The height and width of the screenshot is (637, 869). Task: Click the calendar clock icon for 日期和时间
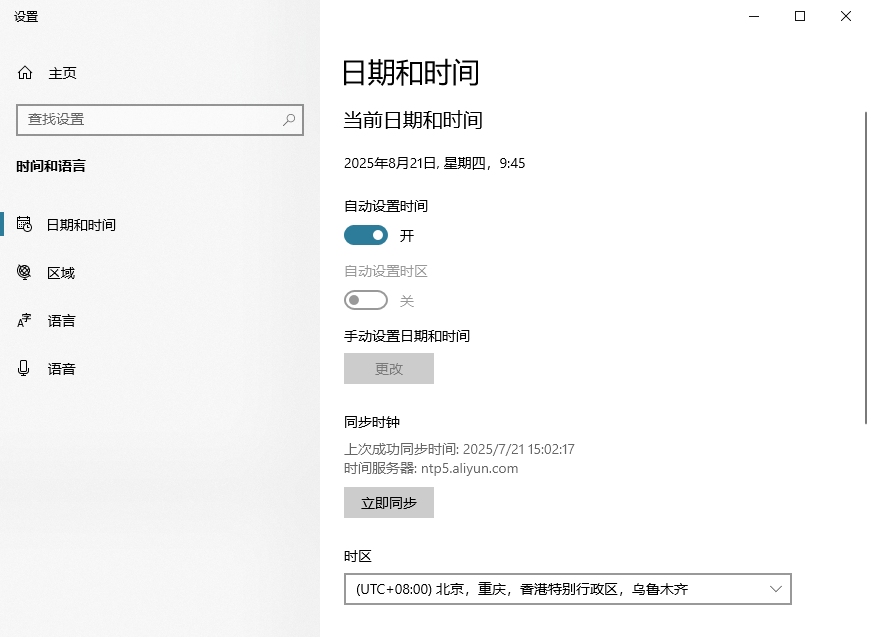coord(24,224)
